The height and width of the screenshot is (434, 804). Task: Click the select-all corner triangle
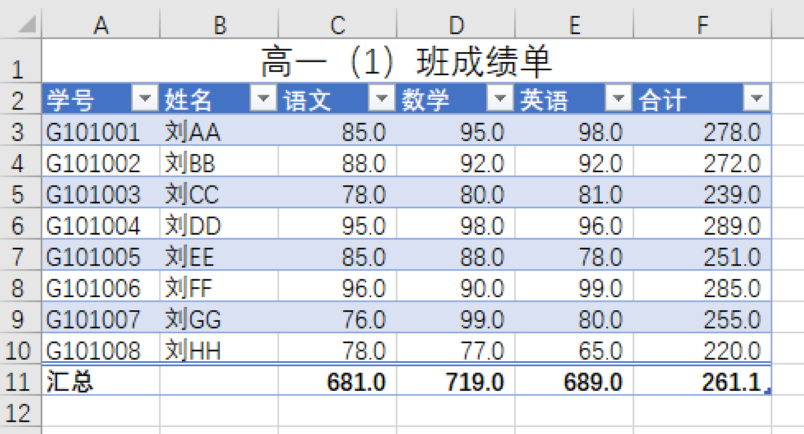tap(27, 24)
